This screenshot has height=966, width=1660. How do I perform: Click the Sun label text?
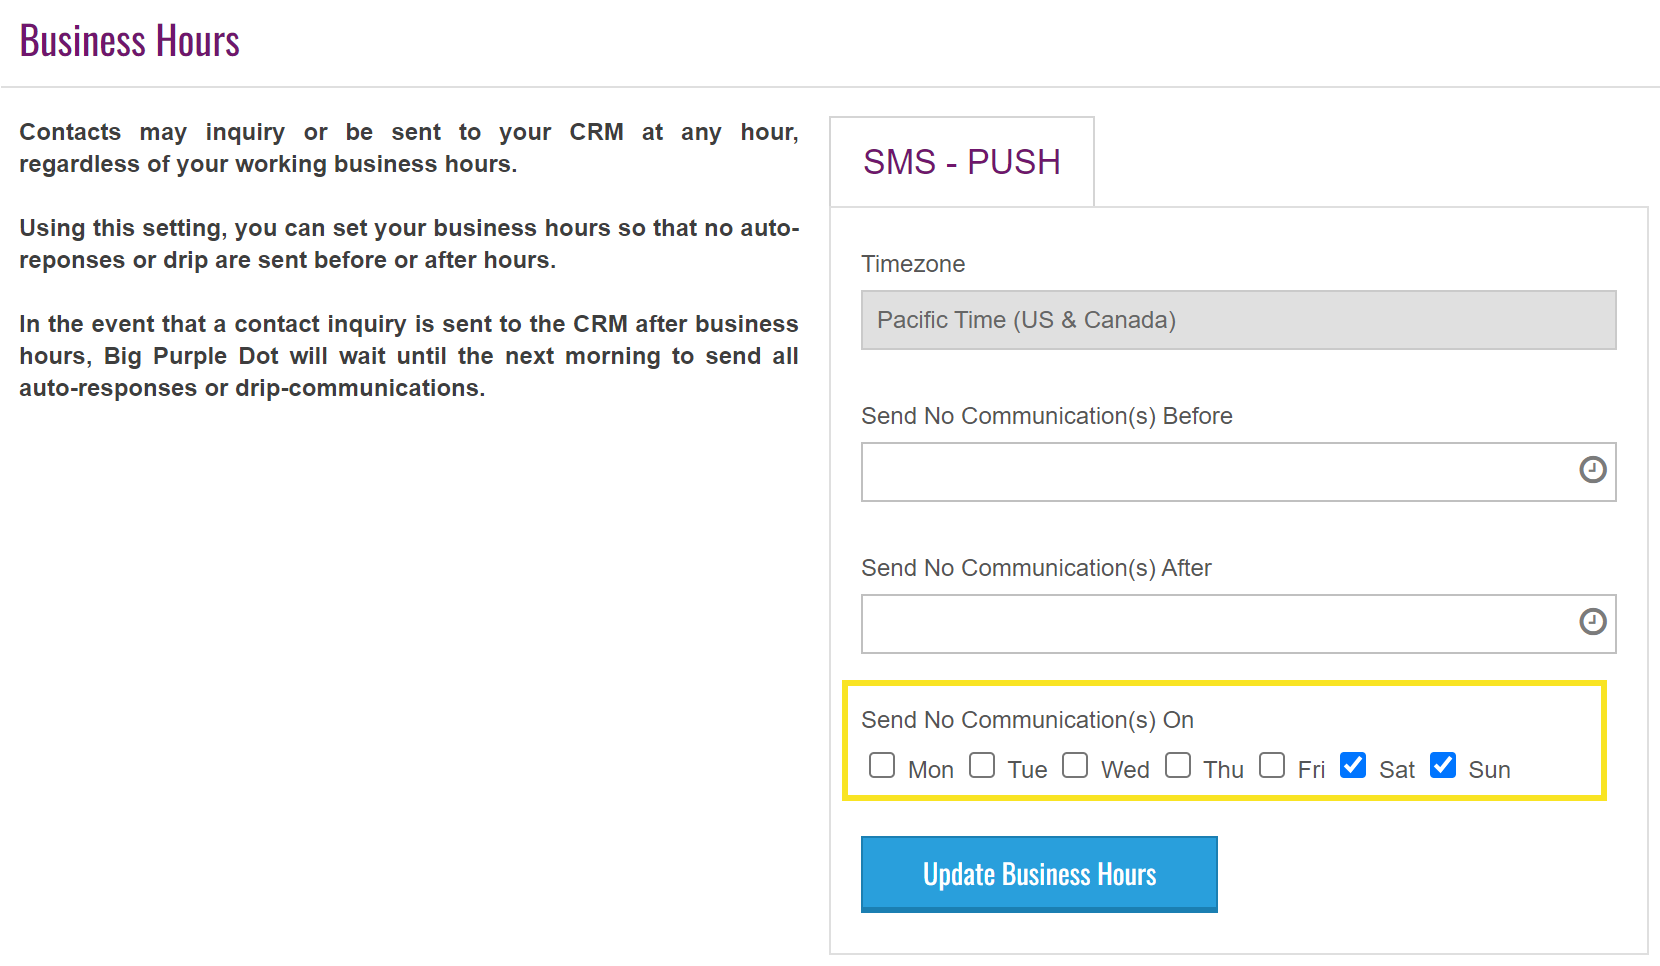pos(1489,770)
